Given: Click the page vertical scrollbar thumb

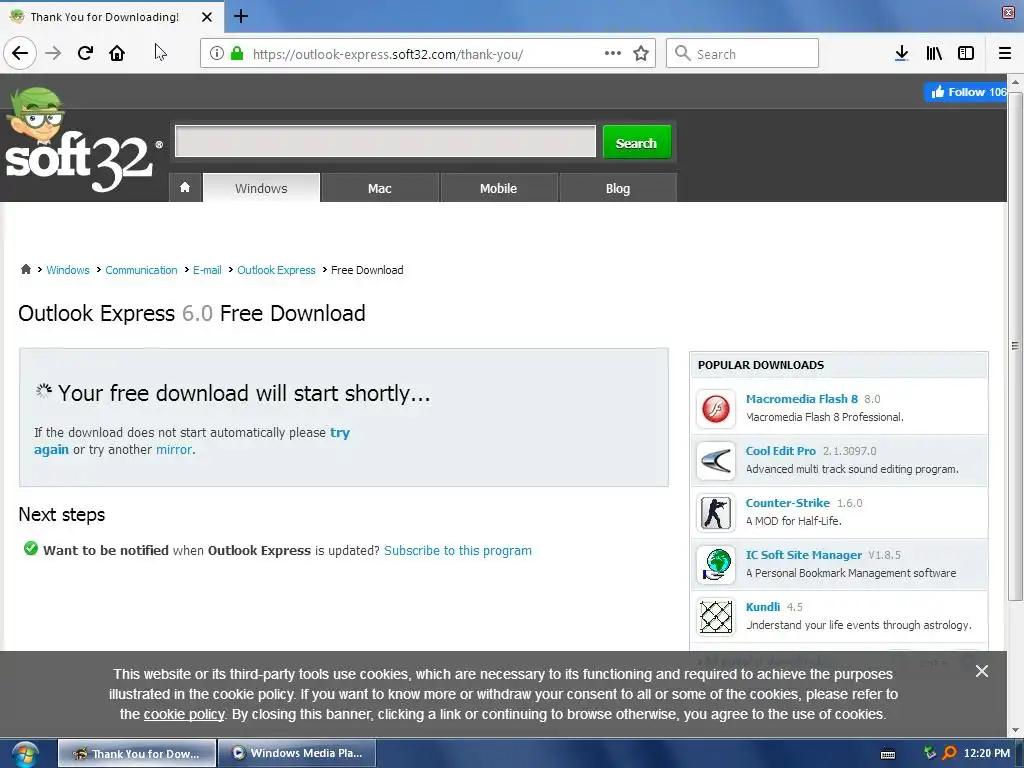Looking at the screenshot, I should [1015, 345].
